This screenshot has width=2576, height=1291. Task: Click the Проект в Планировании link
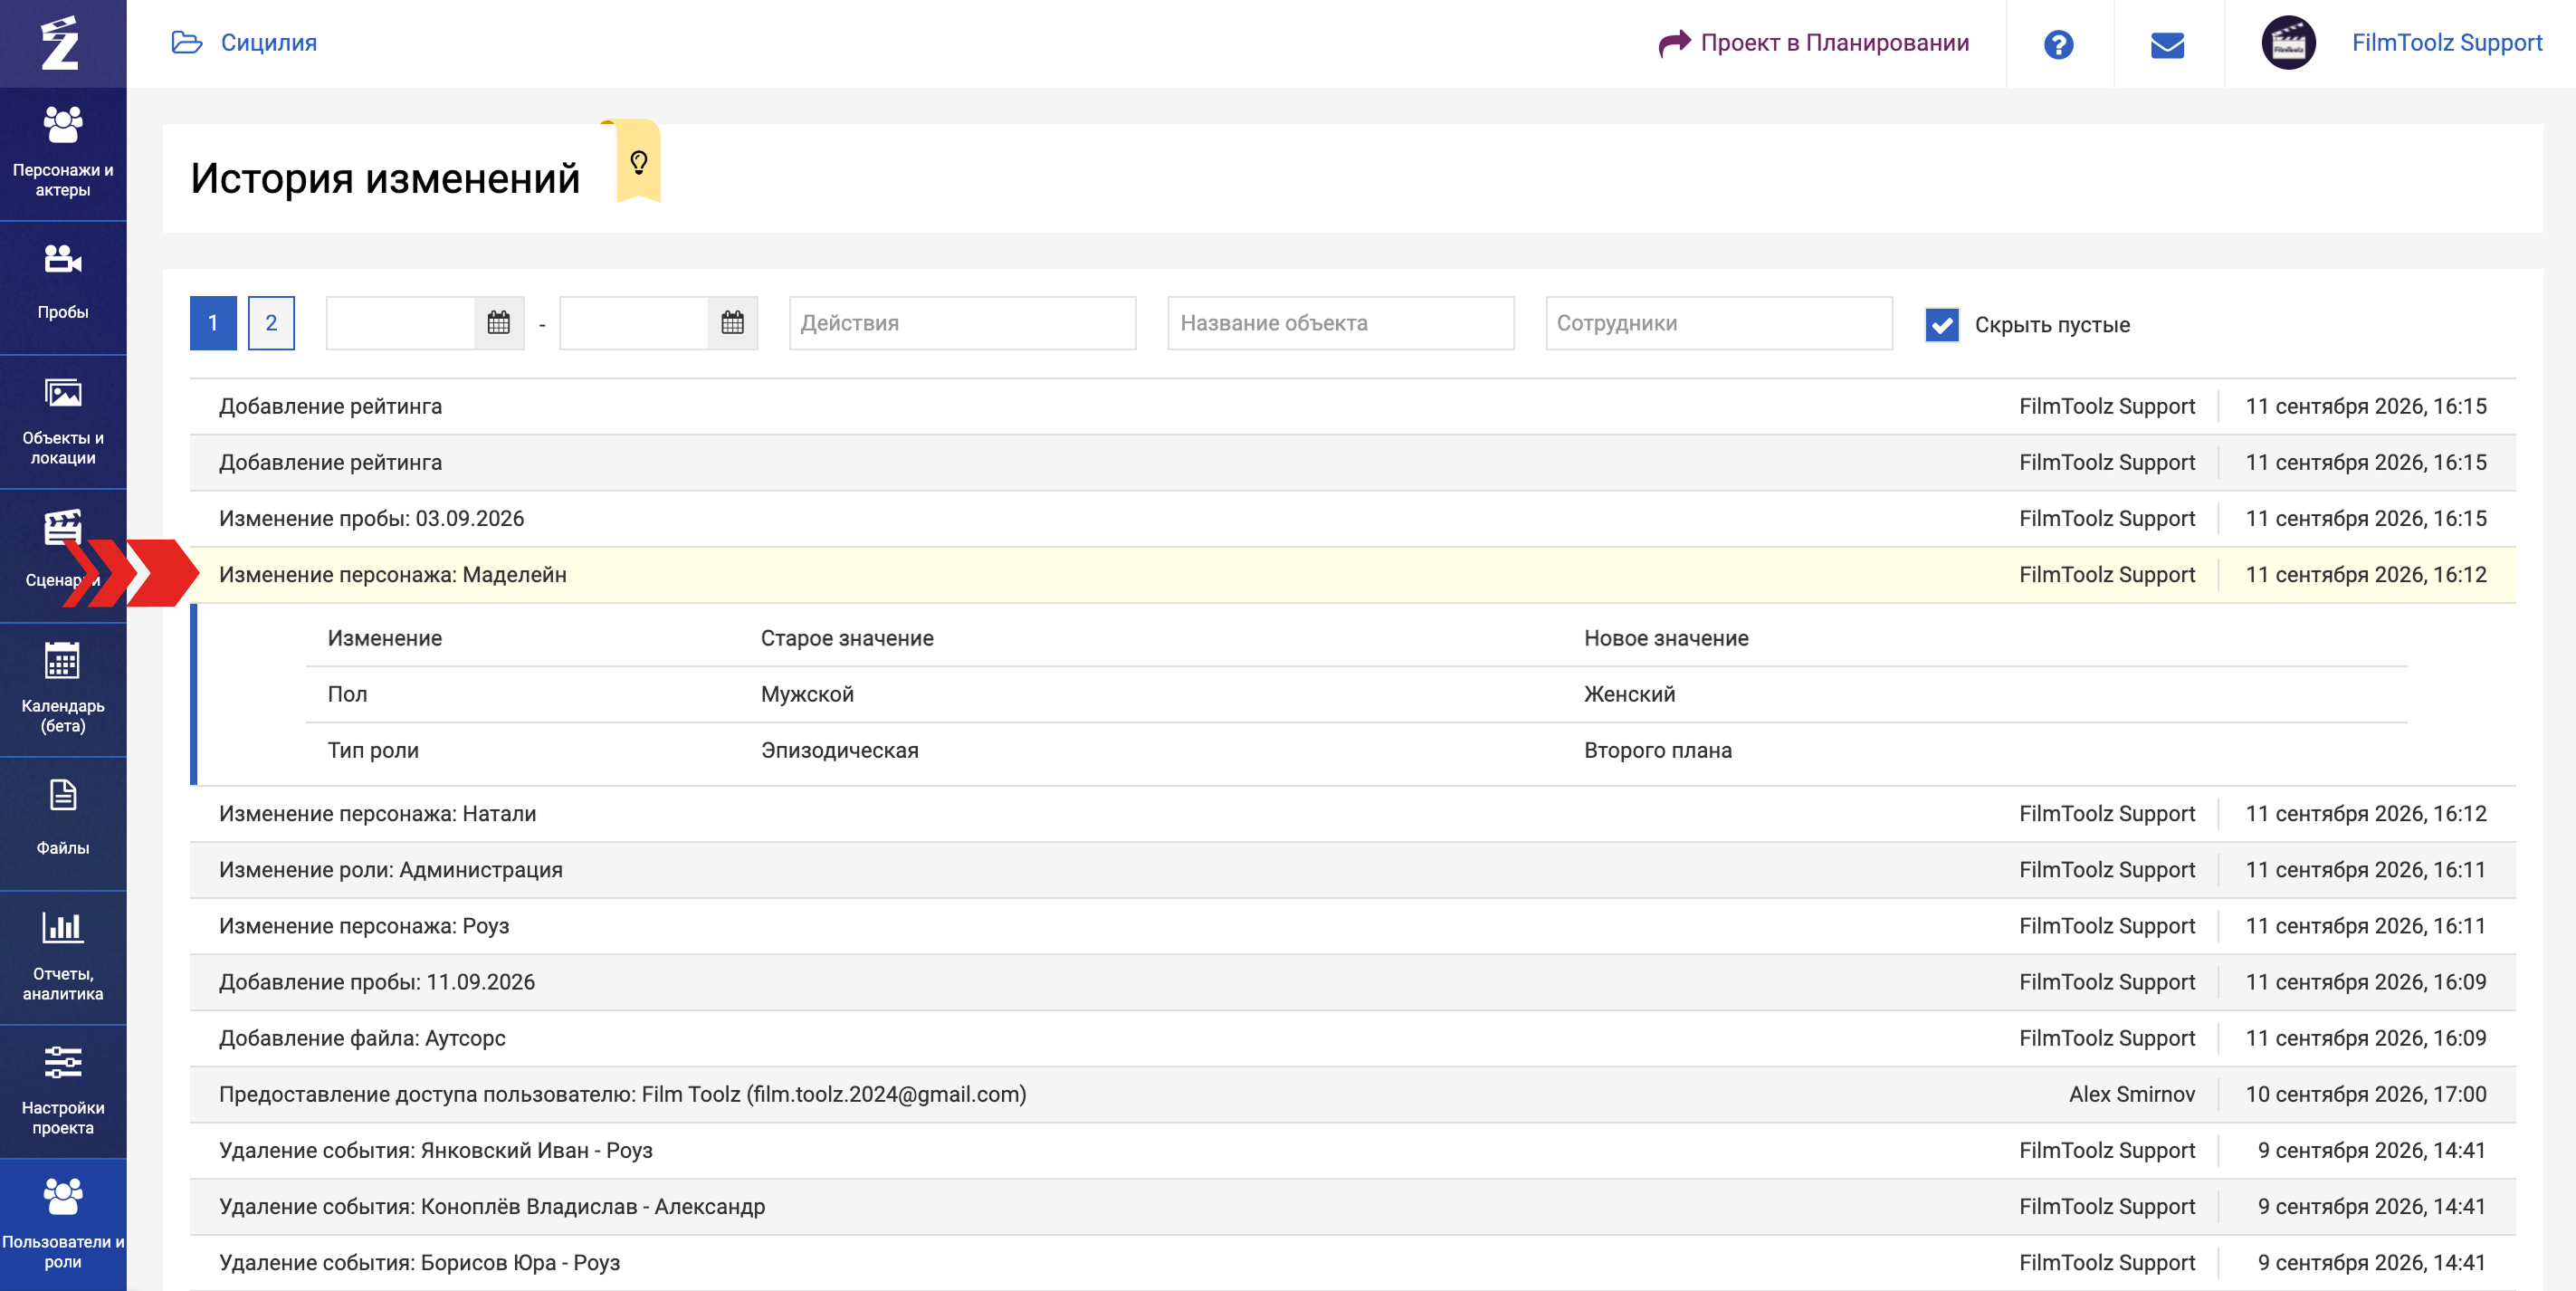[x=1813, y=43]
